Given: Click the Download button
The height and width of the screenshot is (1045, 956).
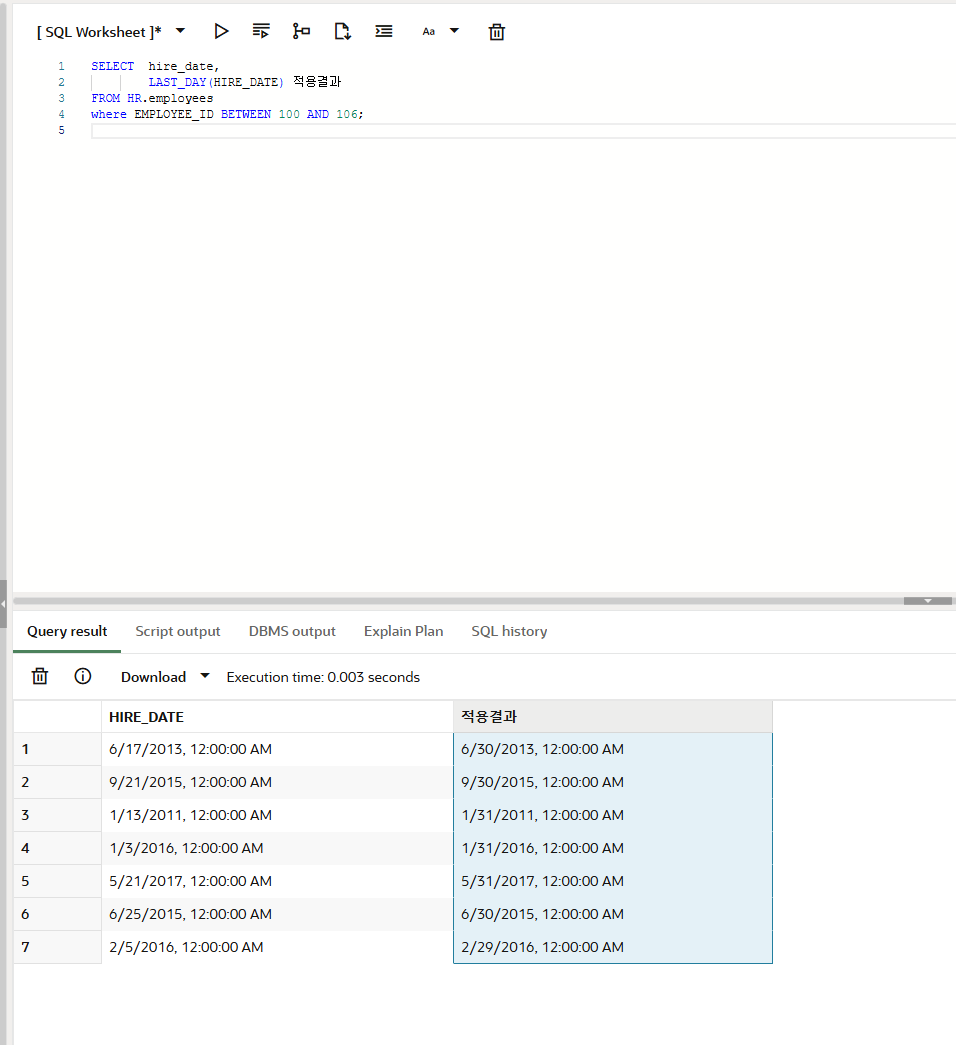Looking at the screenshot, I should tap(153, 677).
